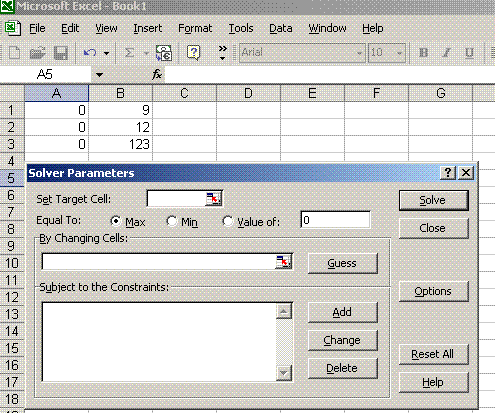
Task: Click the Help question mark toolbar icon
Action: (194, 53)
